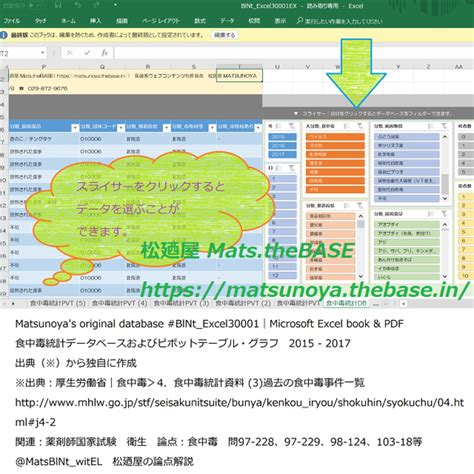The image size is (474, 474).
Task: Toggle multi-select on the 月 slicer
Action: click(279, 168)
